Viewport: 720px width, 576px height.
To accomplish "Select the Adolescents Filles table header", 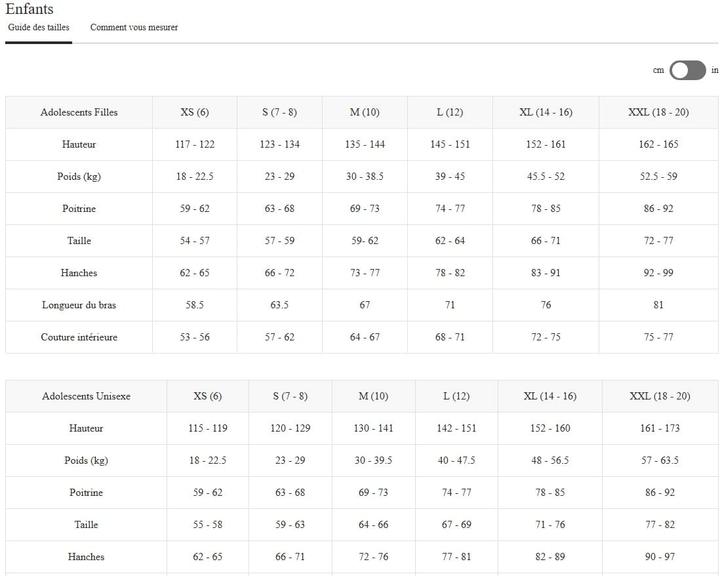I will point(79,113).
